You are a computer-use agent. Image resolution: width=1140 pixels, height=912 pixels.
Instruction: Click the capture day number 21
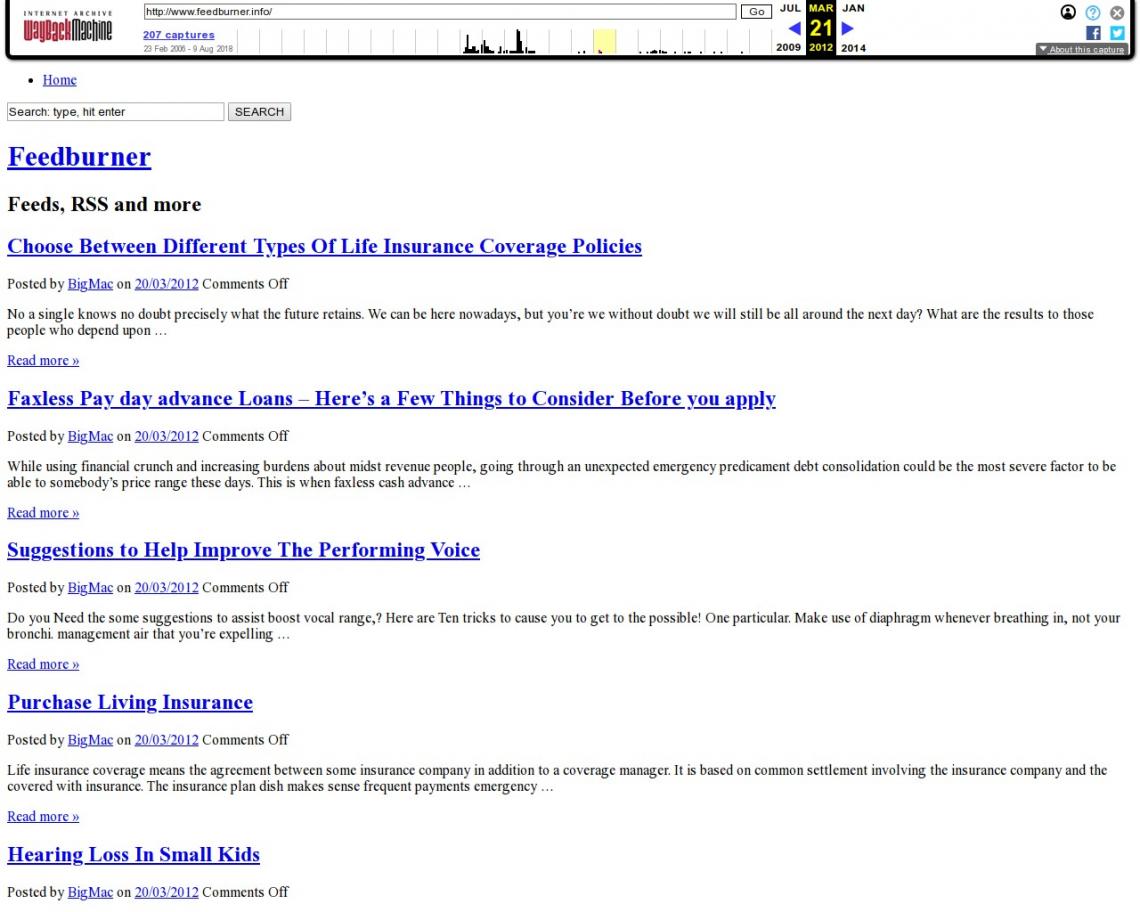click(x=821, y=28)
